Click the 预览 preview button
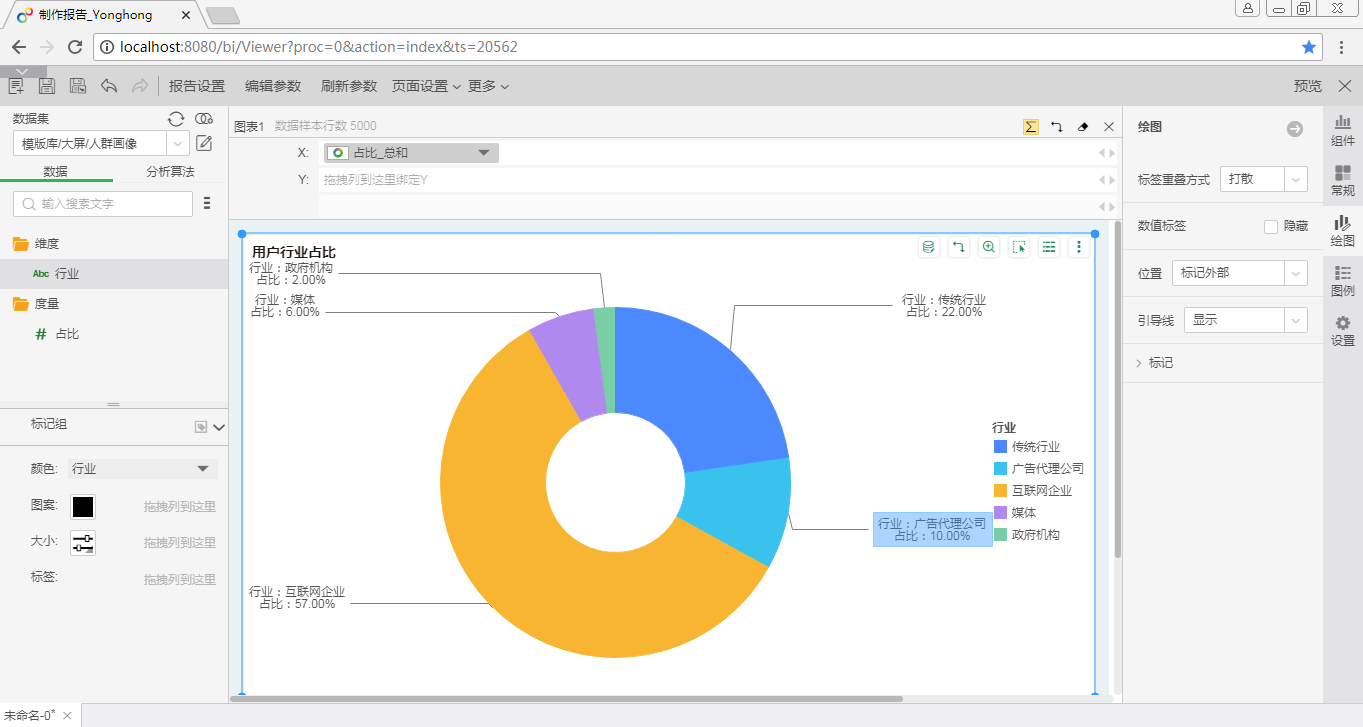This screenshot has height=727, width=1363. click(1308, 86)
